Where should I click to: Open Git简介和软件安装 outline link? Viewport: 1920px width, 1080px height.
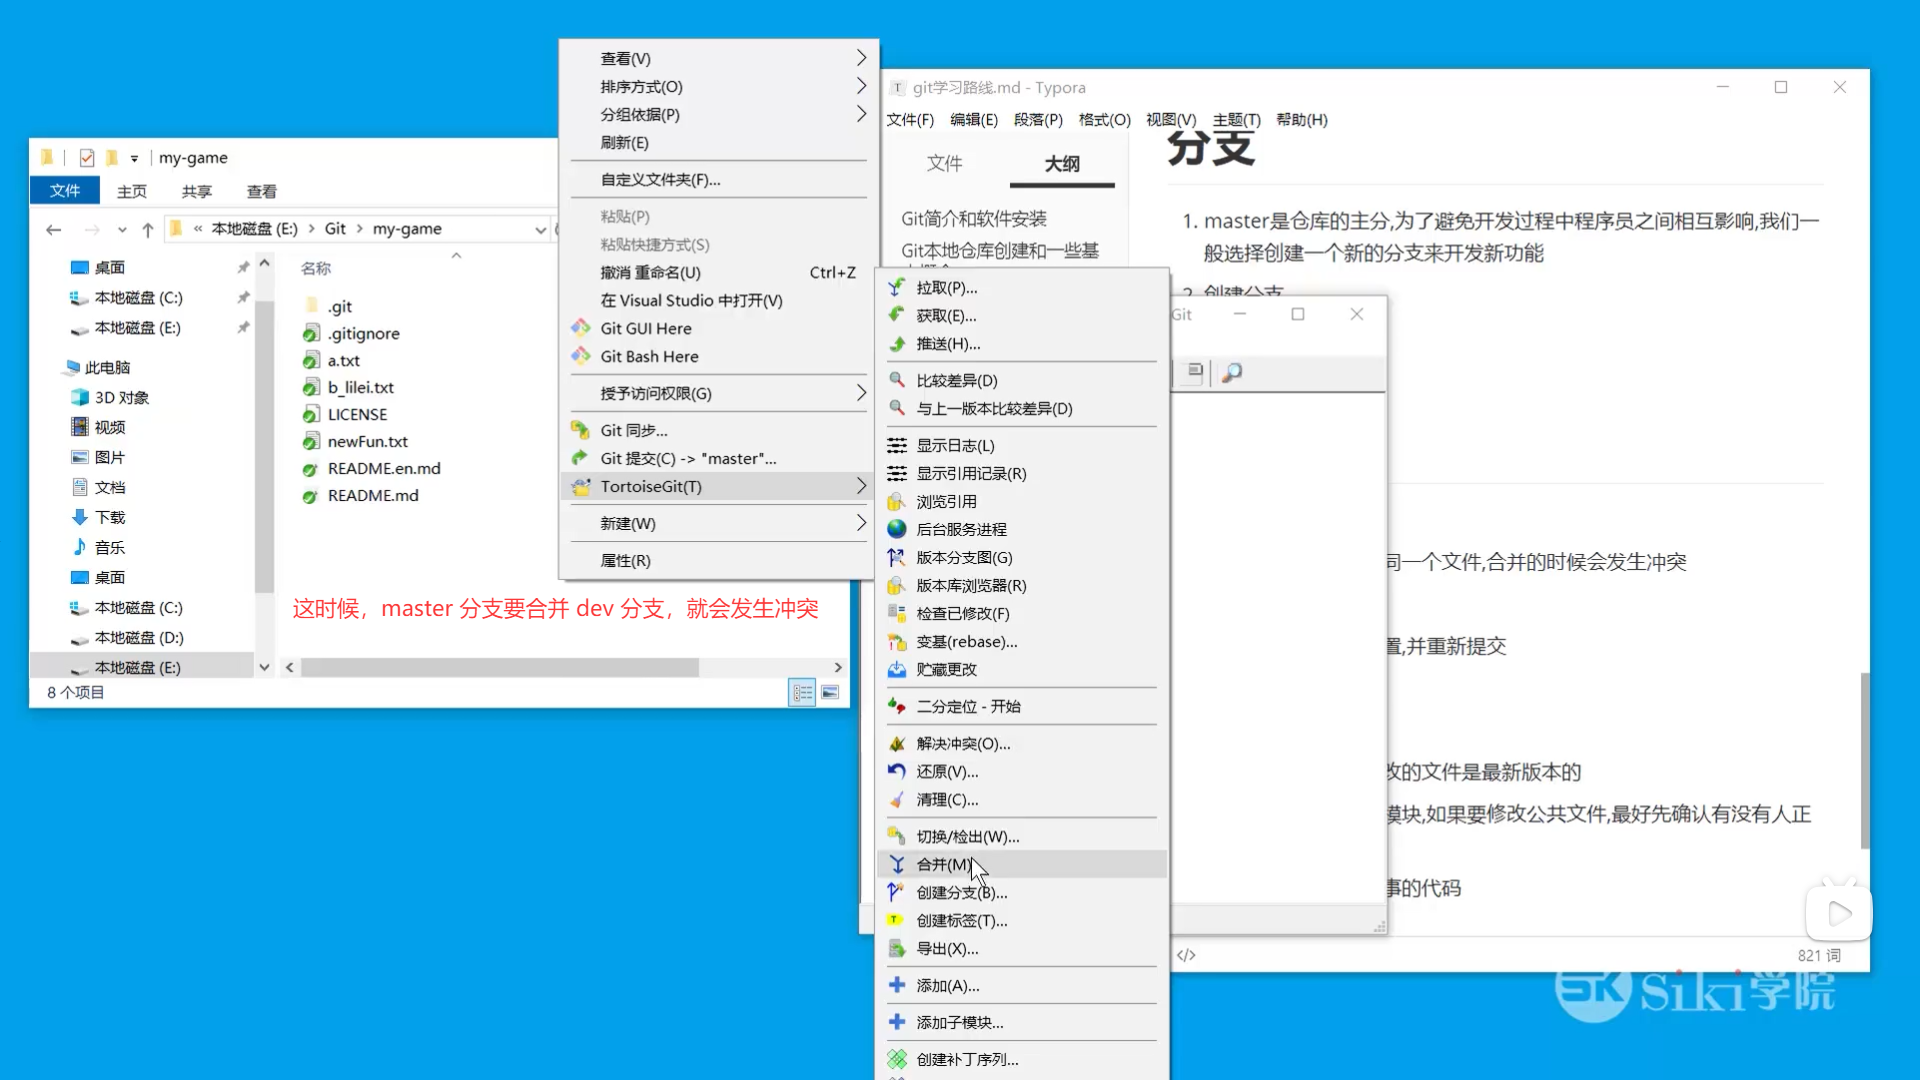(x=973, y=219)
